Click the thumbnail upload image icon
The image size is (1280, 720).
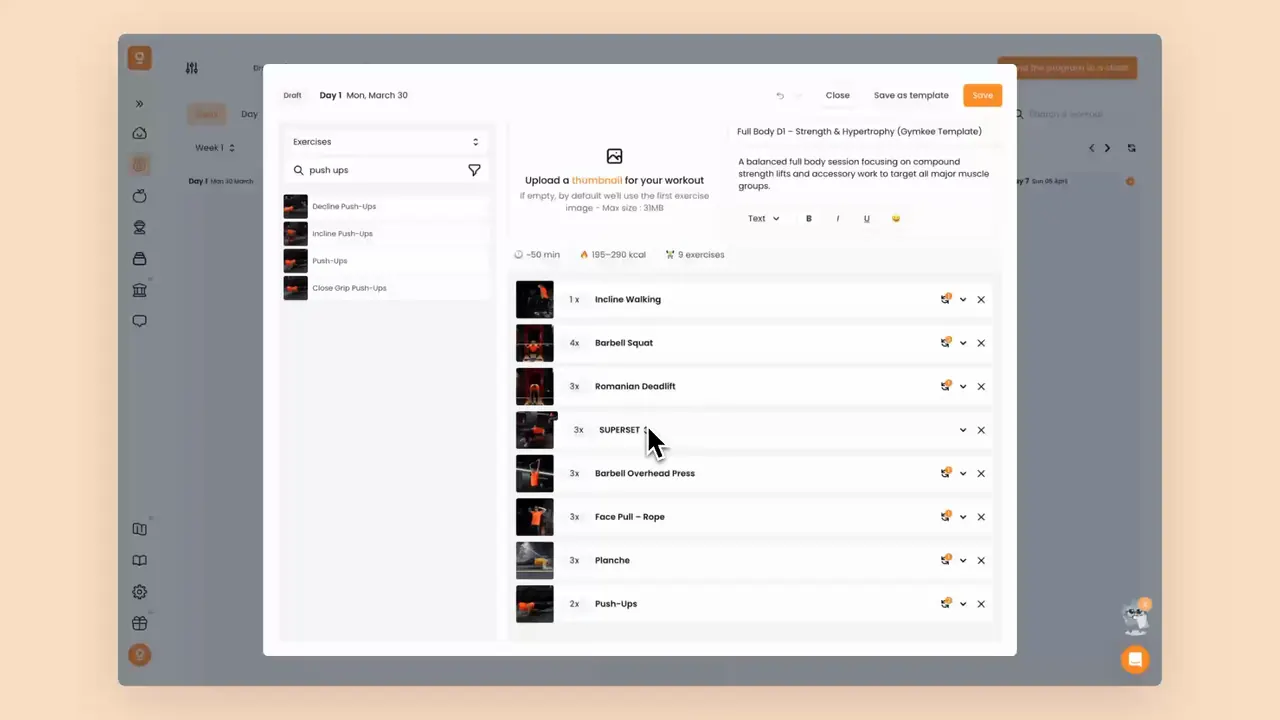(614, 156)
